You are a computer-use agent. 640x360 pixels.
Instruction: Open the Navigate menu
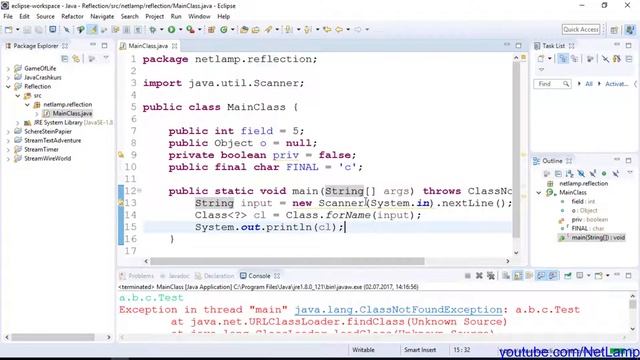click(102, 16)
